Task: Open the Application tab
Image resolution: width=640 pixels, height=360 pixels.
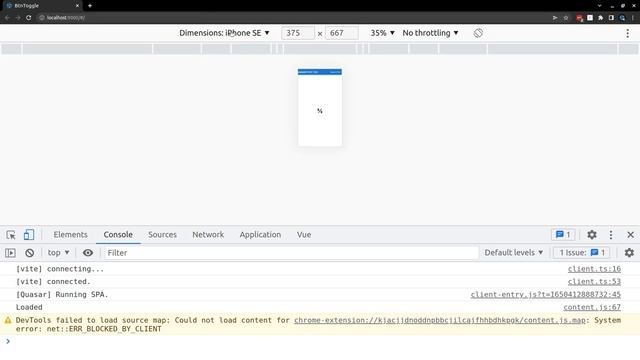Action: coord(260,235)
